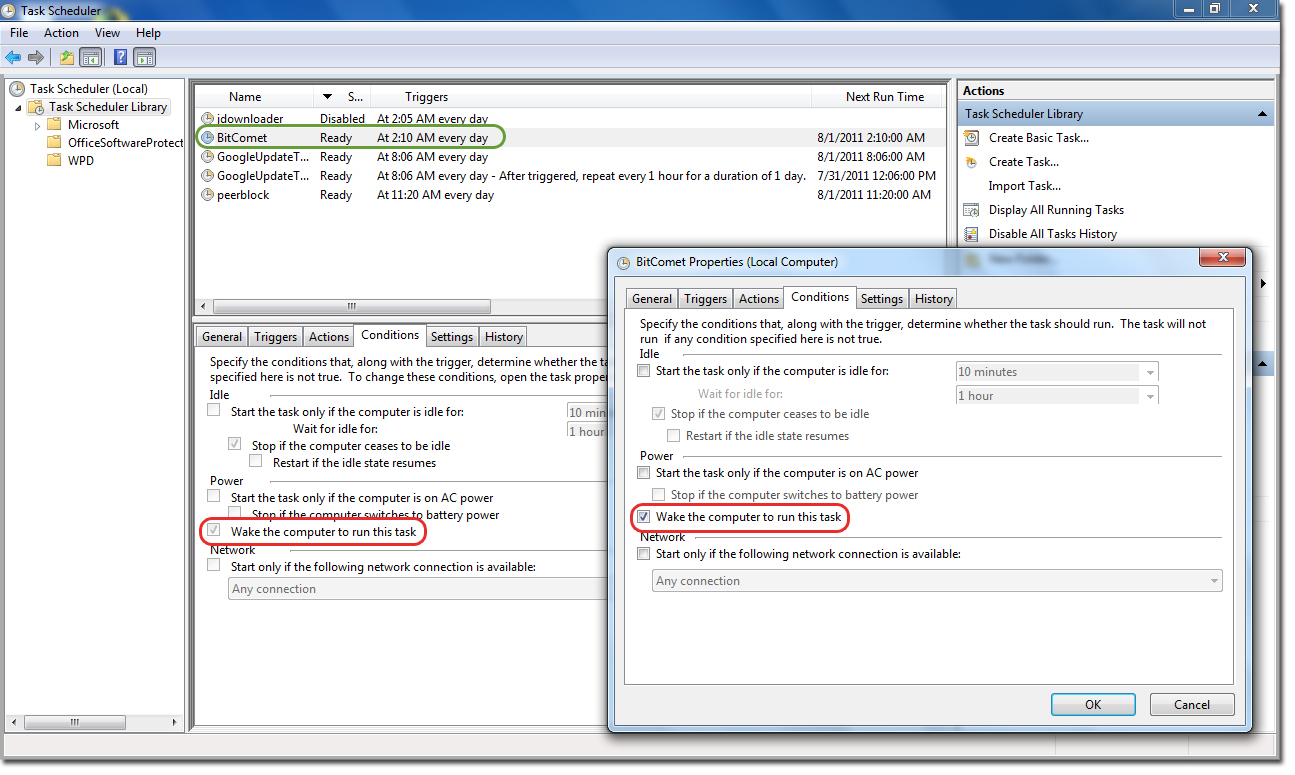Click the Up One Level folder icon
Image resolution: width=1295 pixels, height=775 pixels.
[x=66, y=57]
